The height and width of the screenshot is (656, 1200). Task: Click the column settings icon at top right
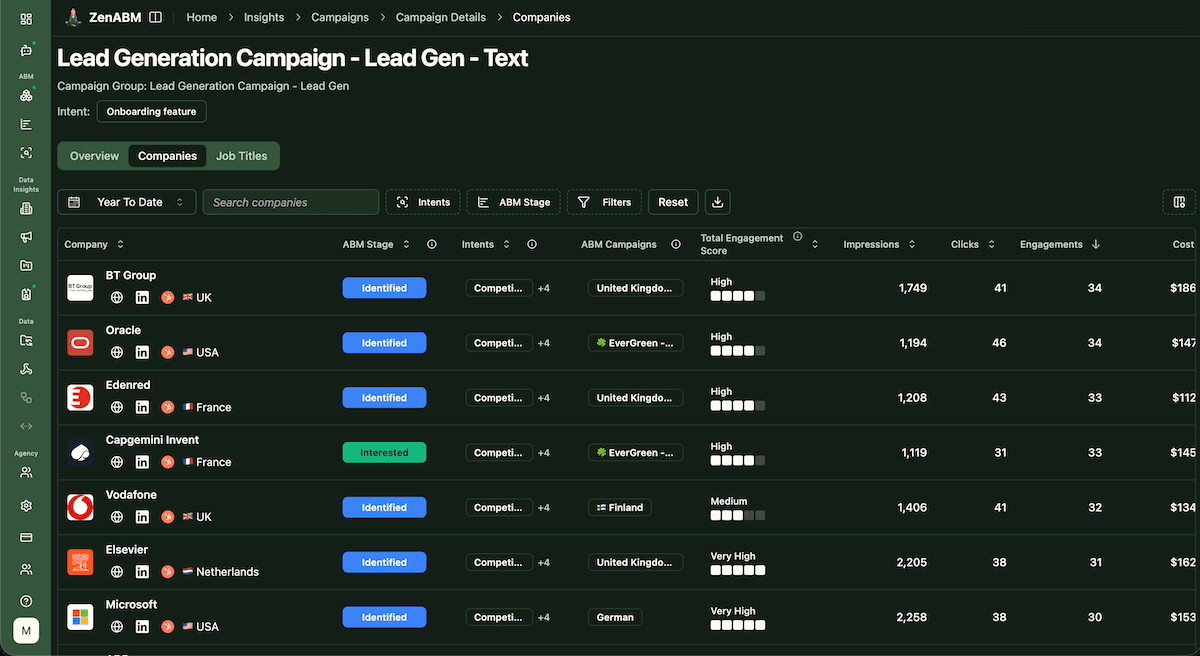click(x=1180, y=201)
